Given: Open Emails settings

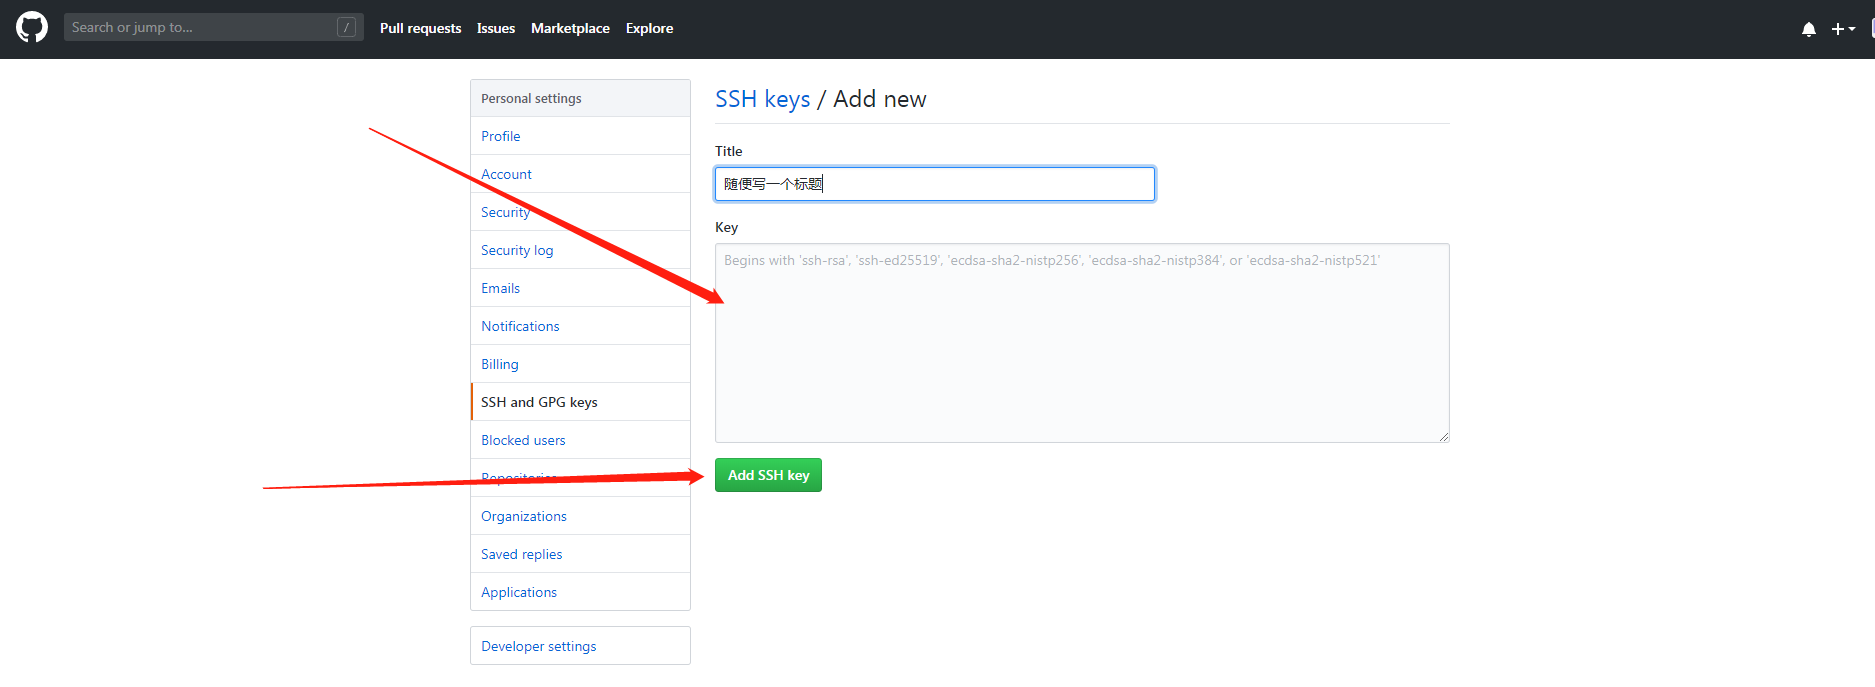Looking at the screenshot, I should tap(580, 288).
